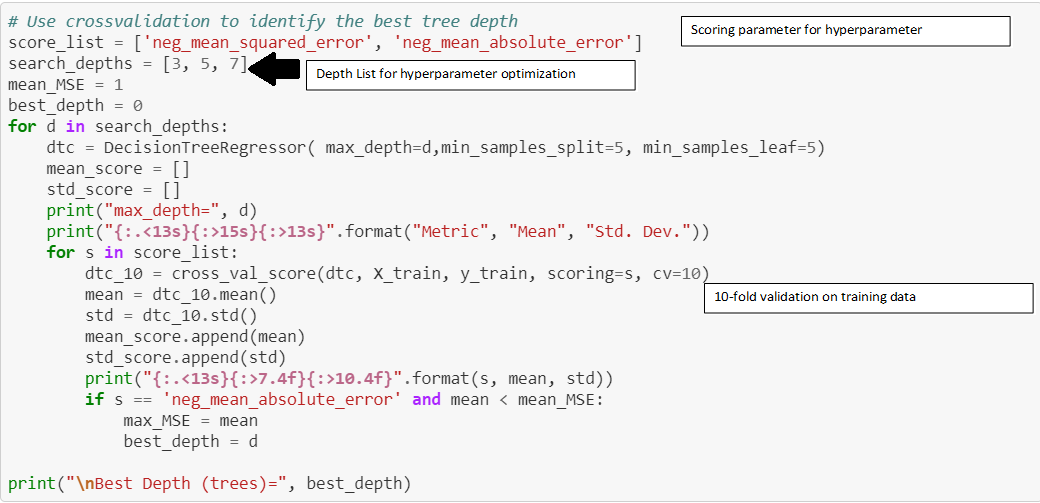
Task: Click the mean = dtc_10.mean() line
Action: tap(181, 295)
